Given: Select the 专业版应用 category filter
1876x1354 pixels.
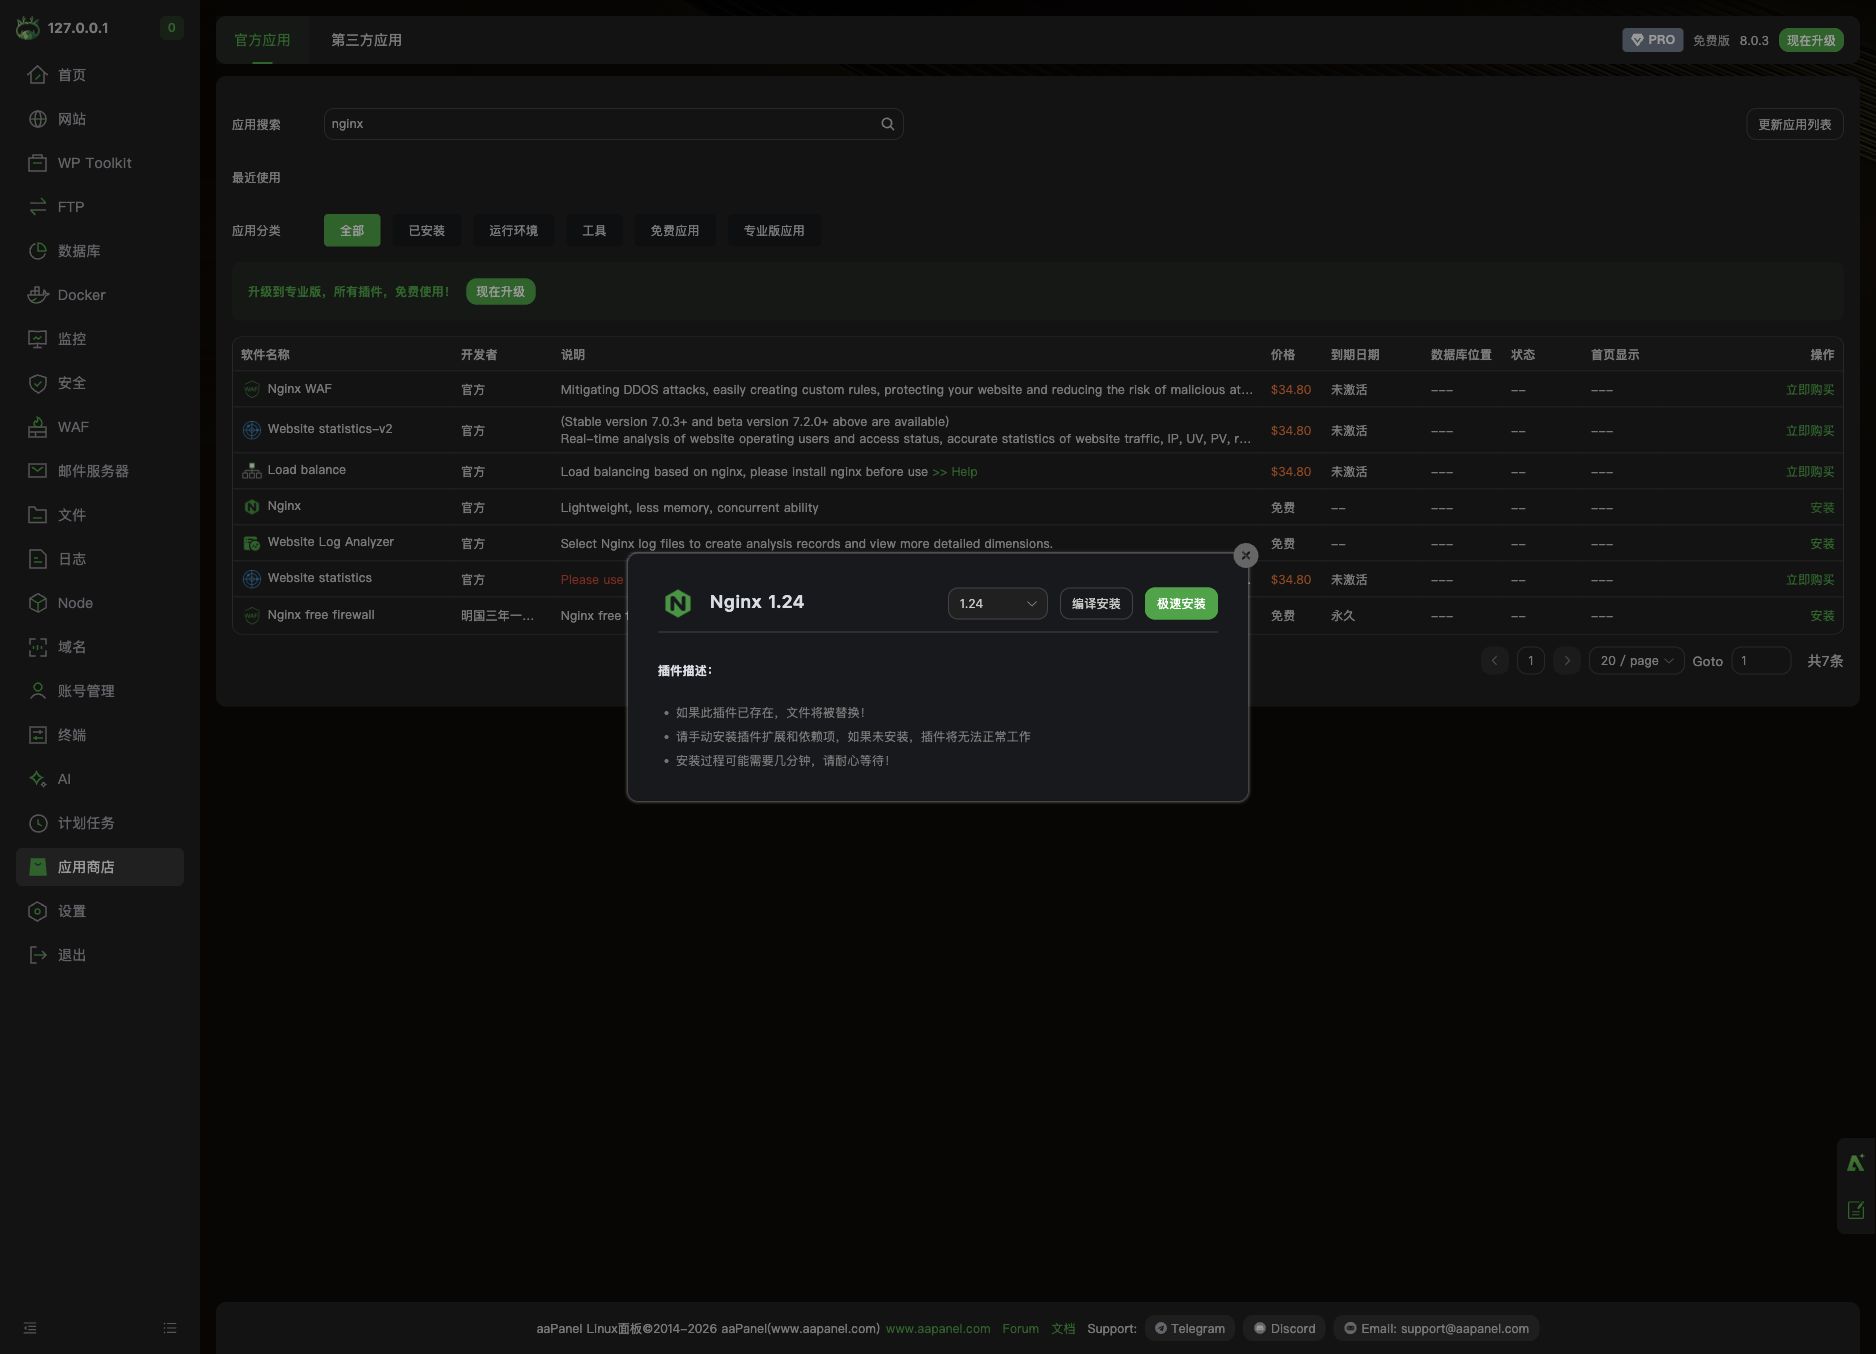Looking at the screenshot, I should (774, 230).
